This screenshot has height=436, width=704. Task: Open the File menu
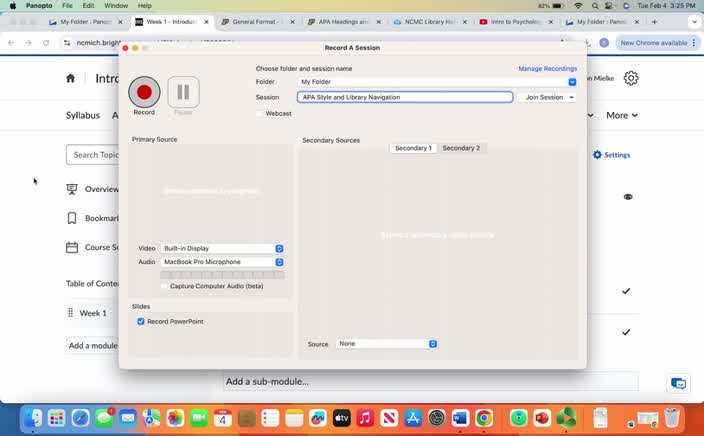67,6
